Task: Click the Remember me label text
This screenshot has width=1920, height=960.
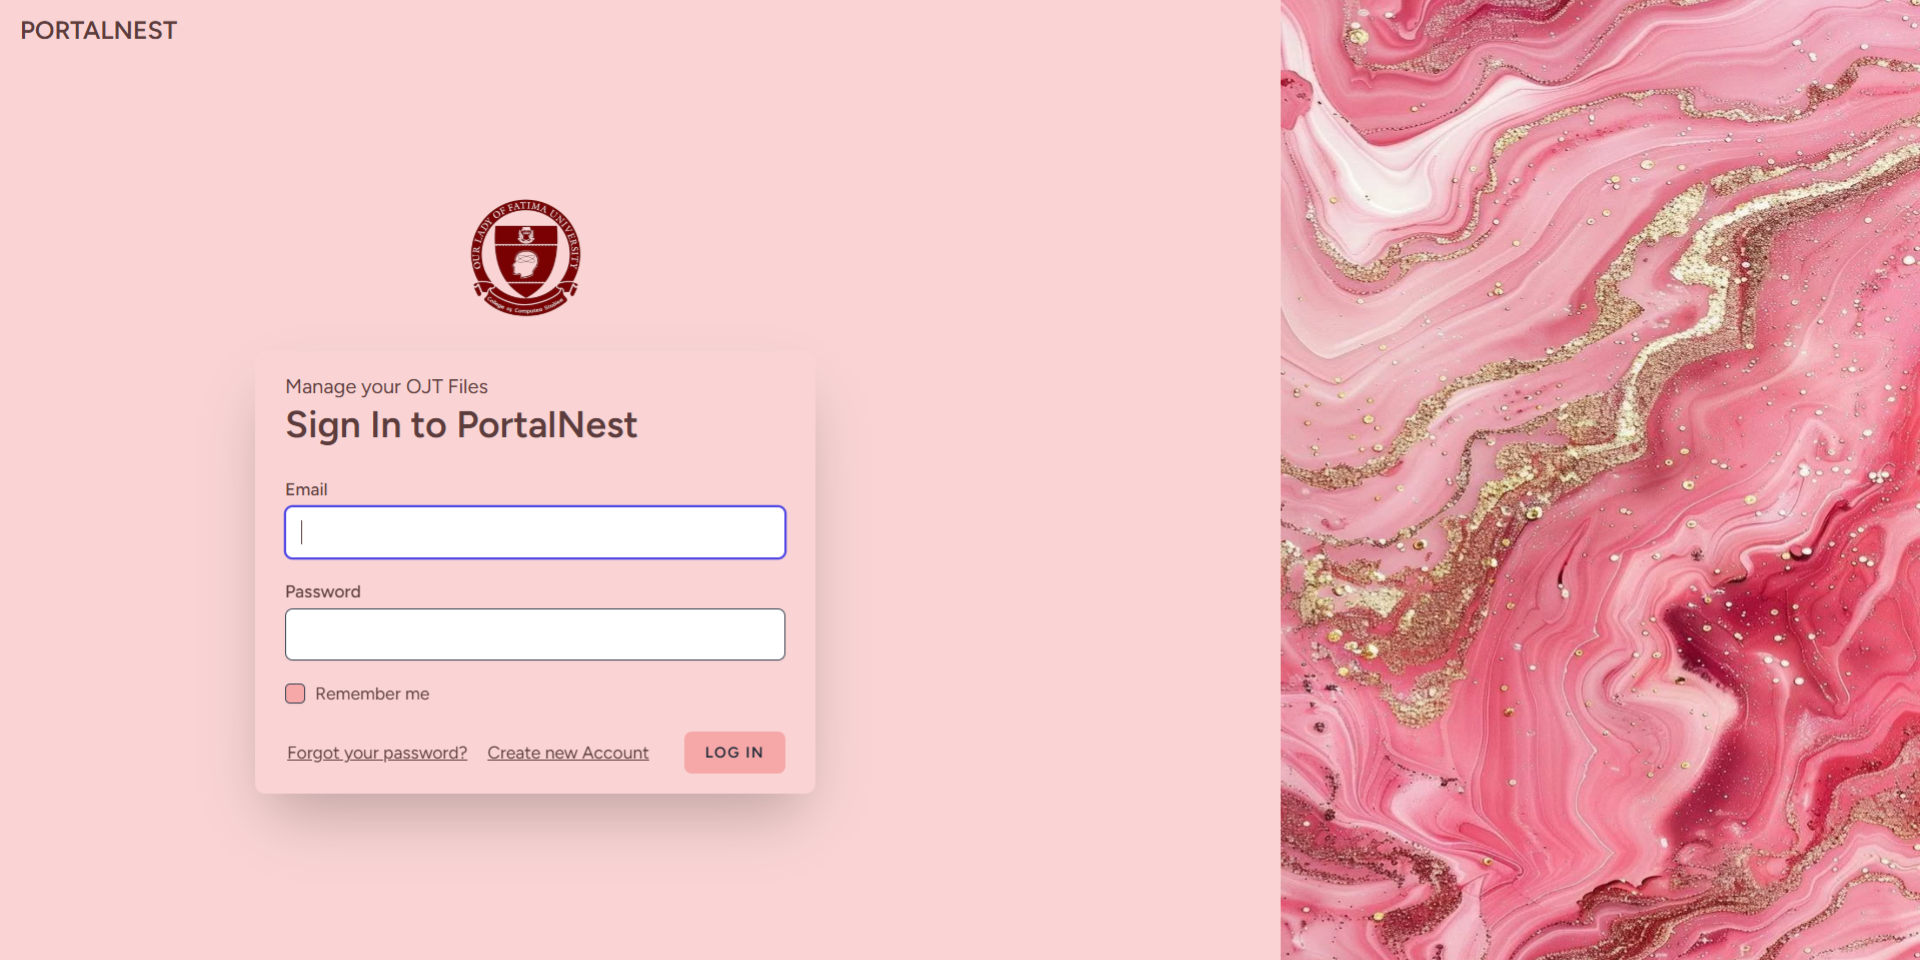Action: (x=372, y=694)
